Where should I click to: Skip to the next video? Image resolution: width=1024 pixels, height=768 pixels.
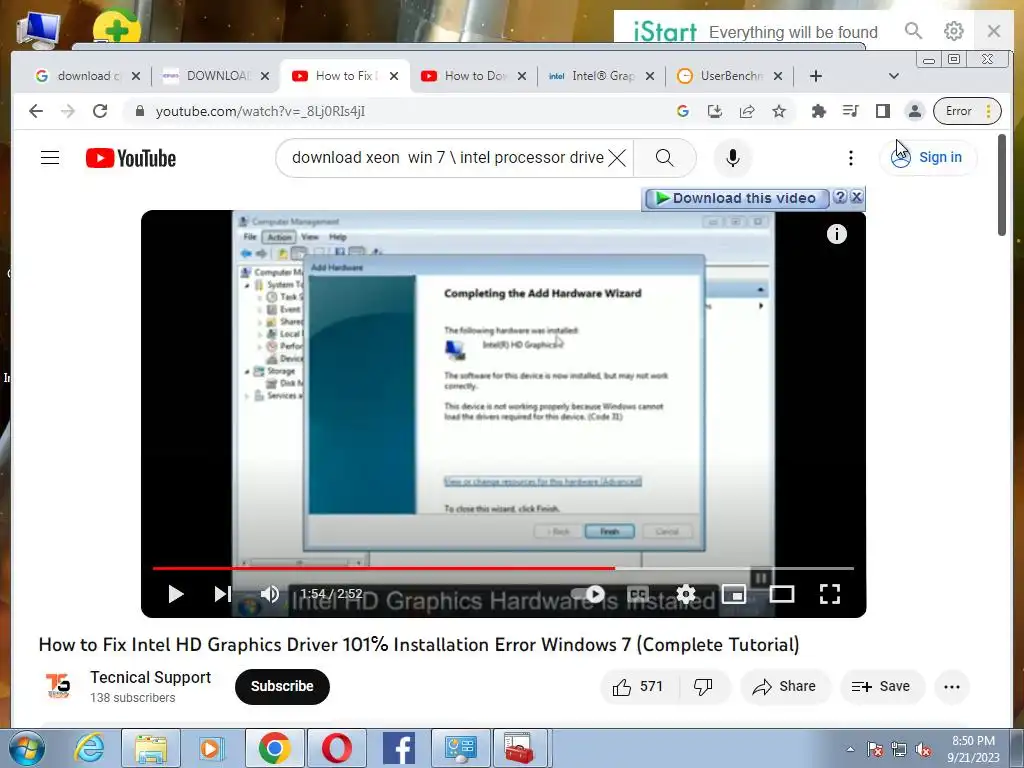tap(223, 594)
